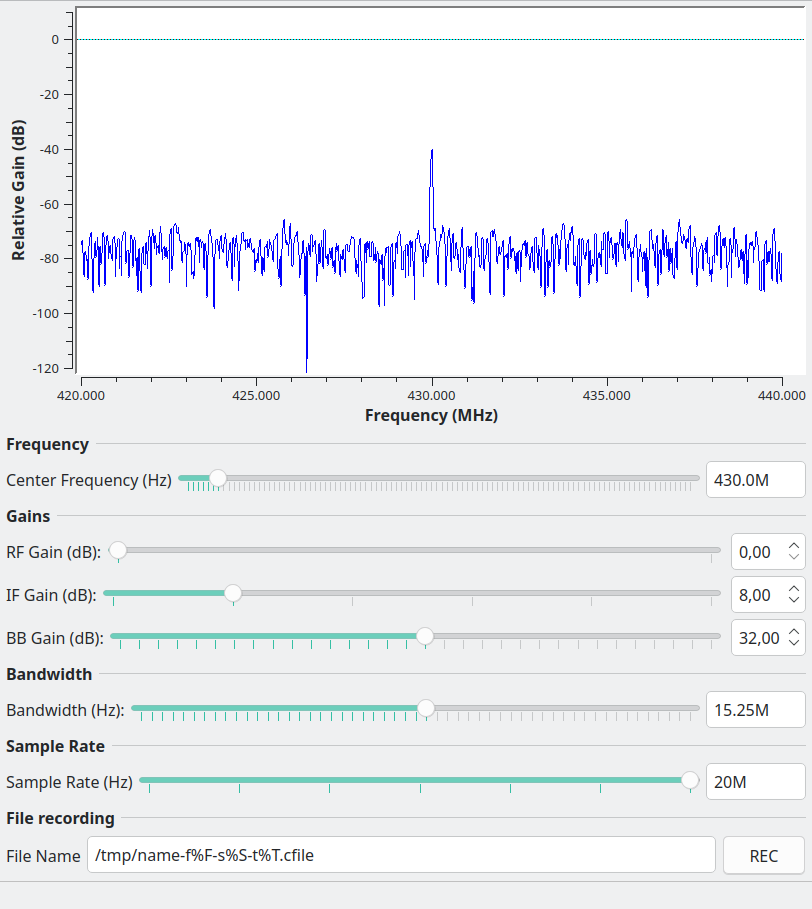The height and width of the screenshot is (909, 812).
Task: Focus the Center Frequency 430.0M field
Action: coord(756,479)
